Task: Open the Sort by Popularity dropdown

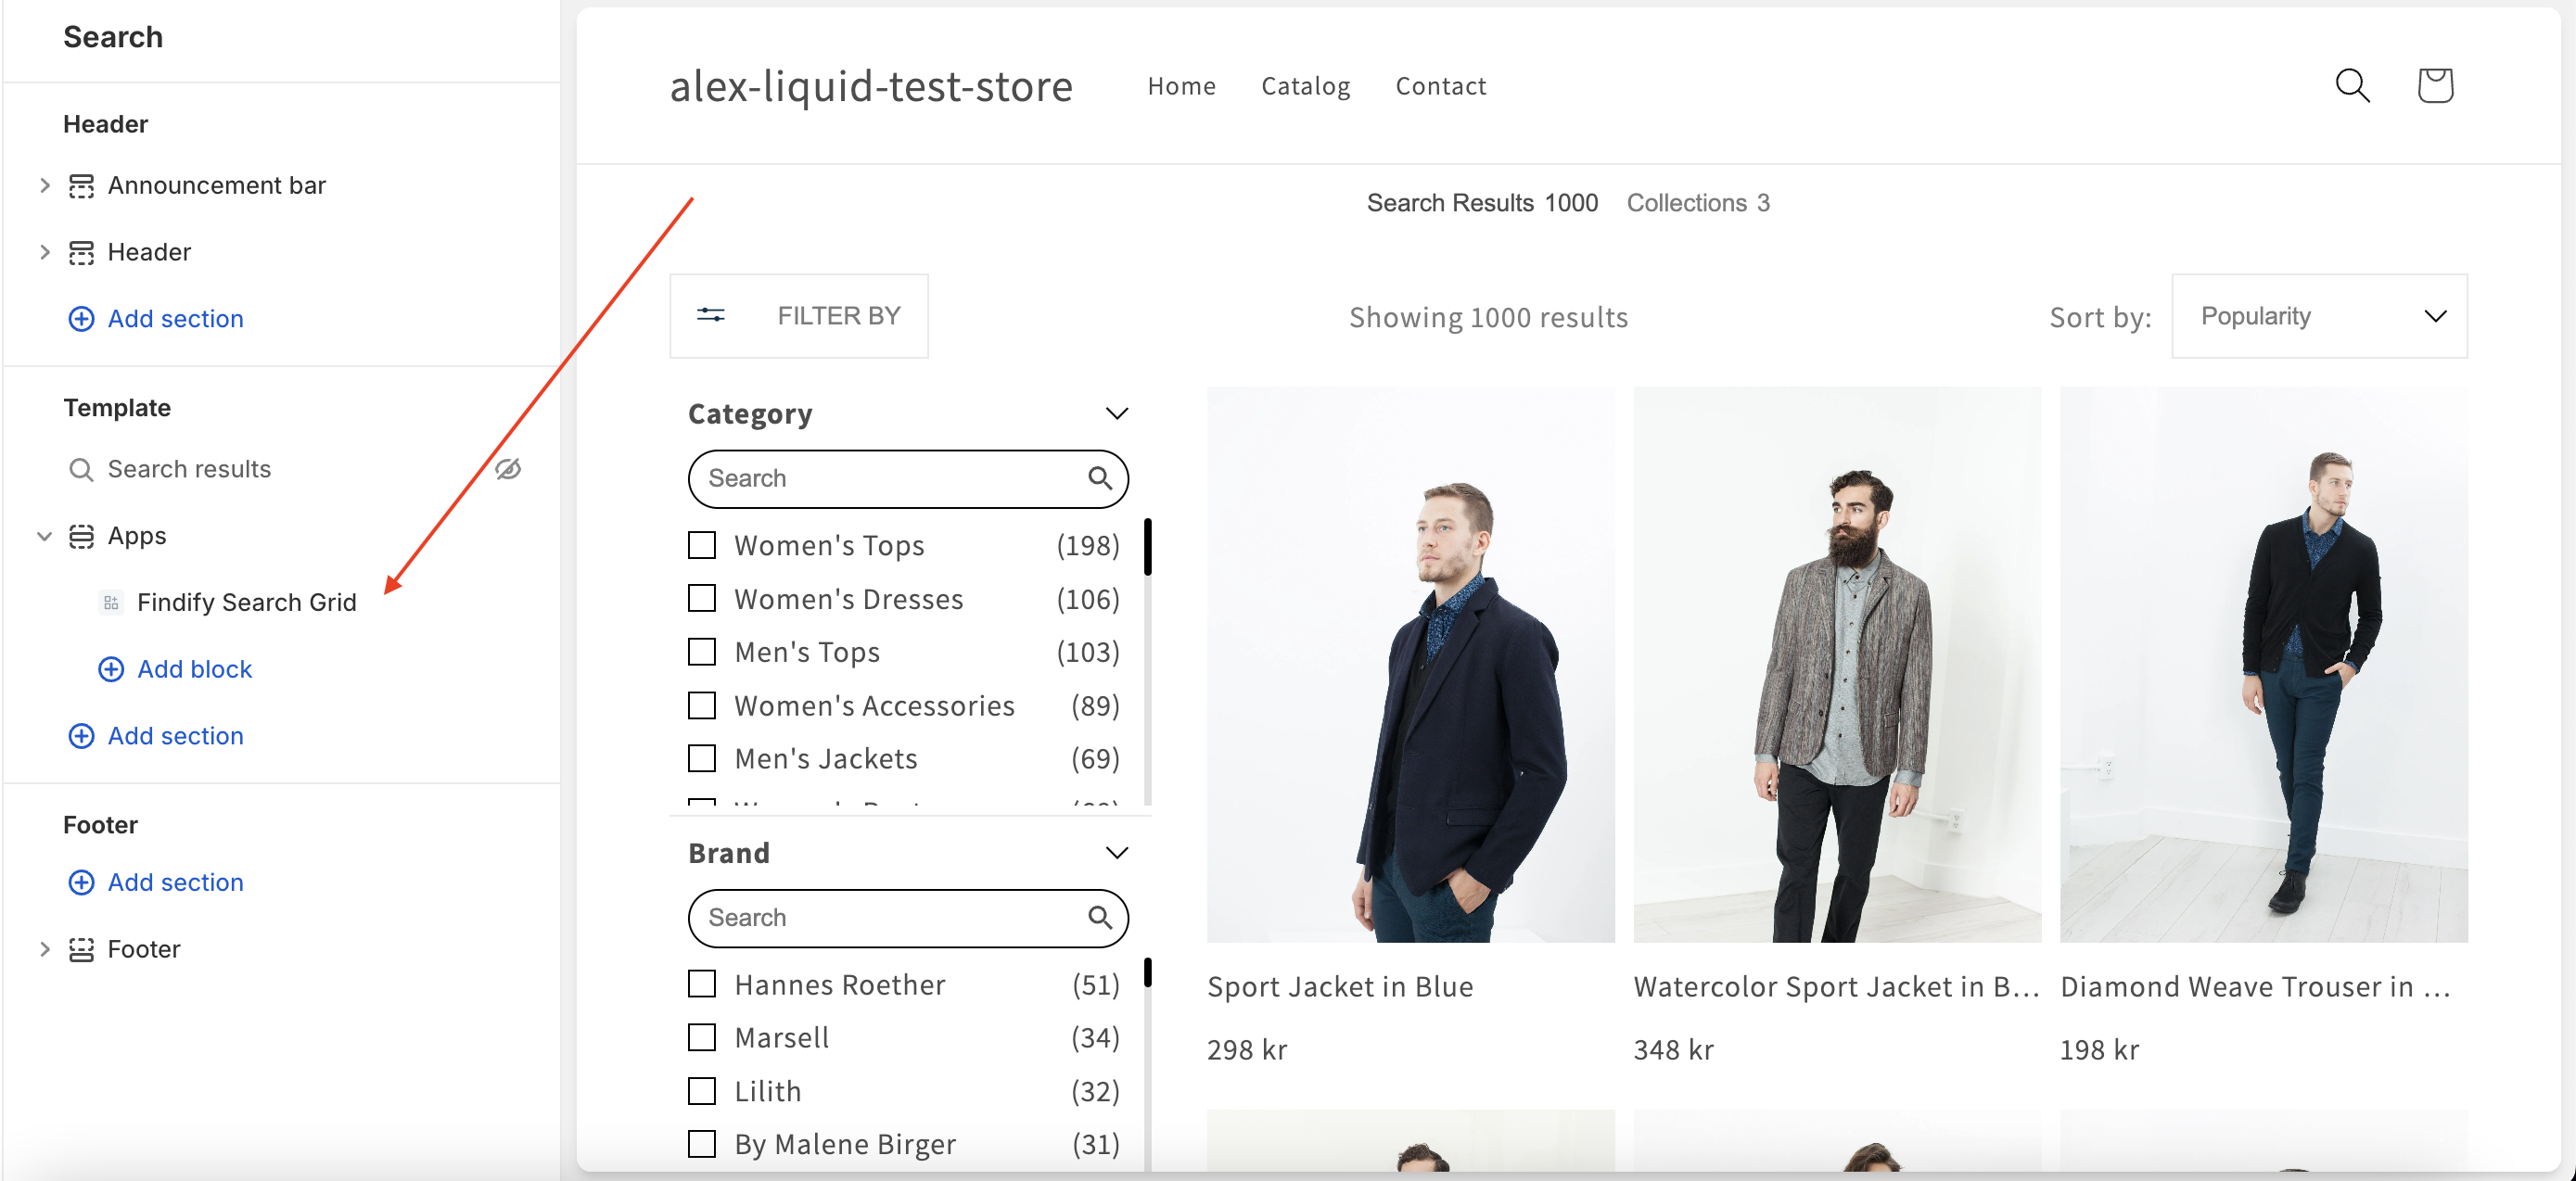Action: tap(2318, 316)
